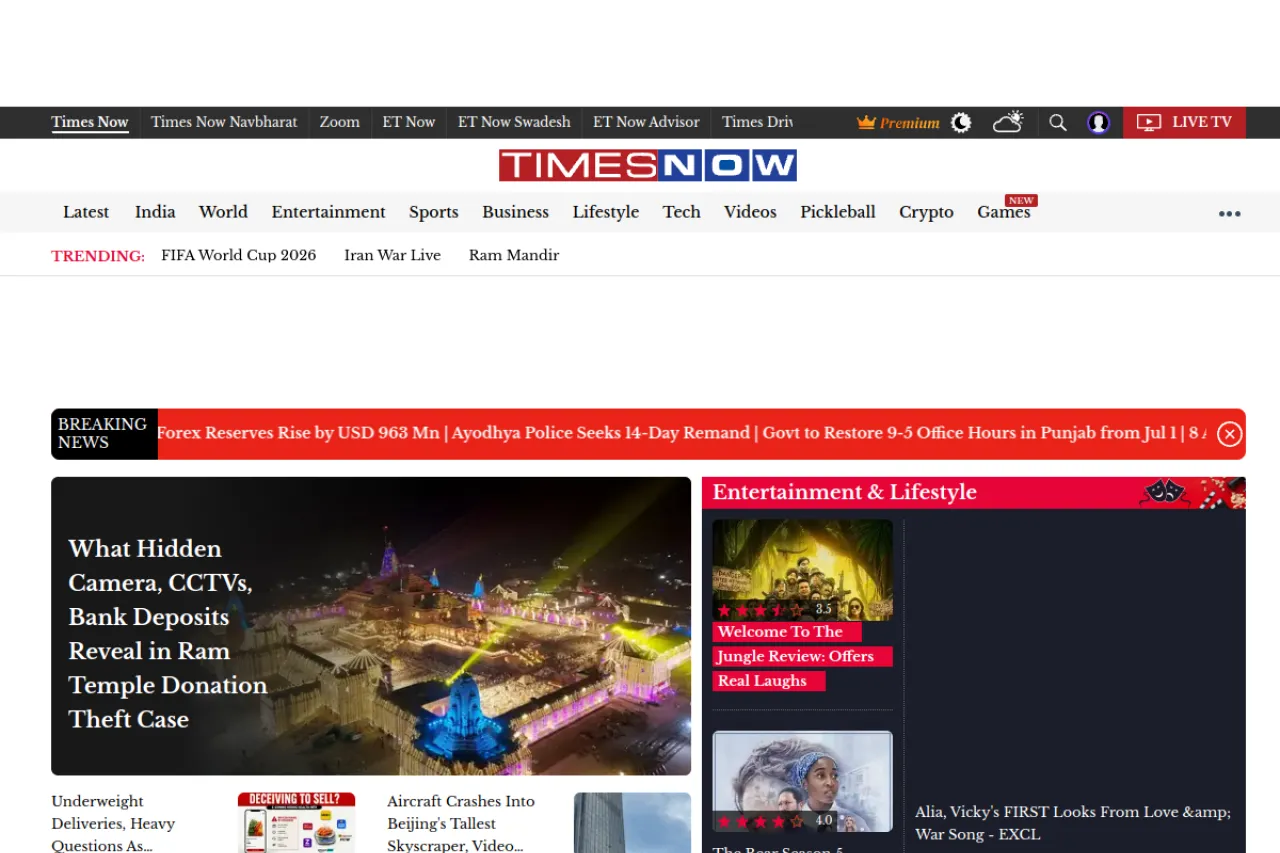Image resolution: width=1280 pixels, height=853 pixels.
Task: Go to Times Now logo homepage
Action: (648, 165)
